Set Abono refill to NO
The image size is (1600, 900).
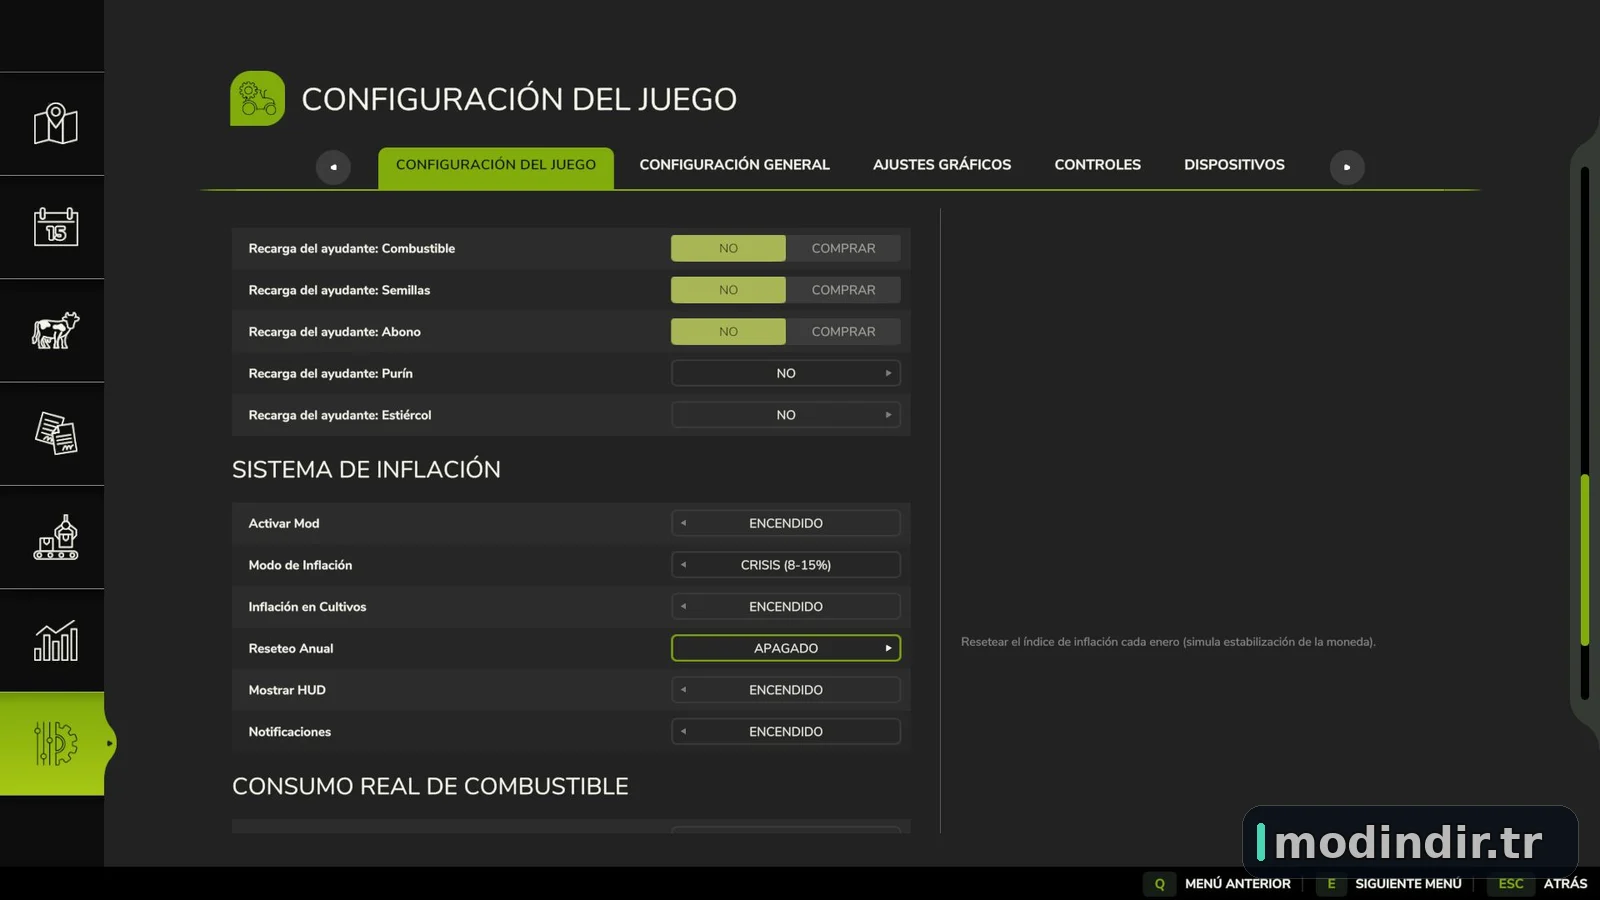tap(728, 332)
